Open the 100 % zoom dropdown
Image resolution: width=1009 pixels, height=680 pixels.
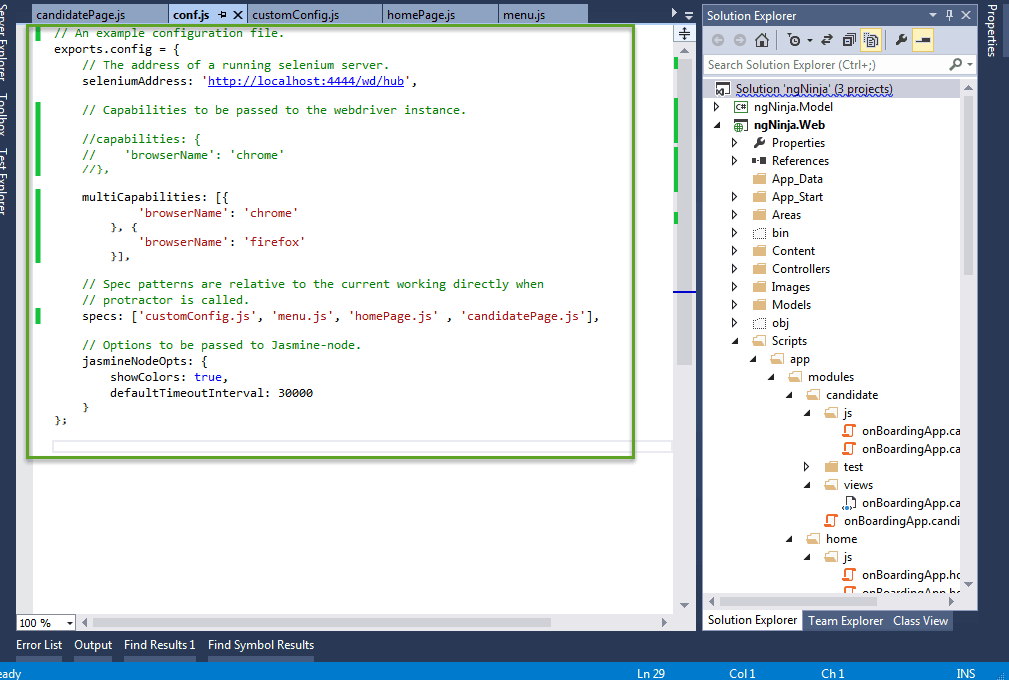click(x=69, y=623)
